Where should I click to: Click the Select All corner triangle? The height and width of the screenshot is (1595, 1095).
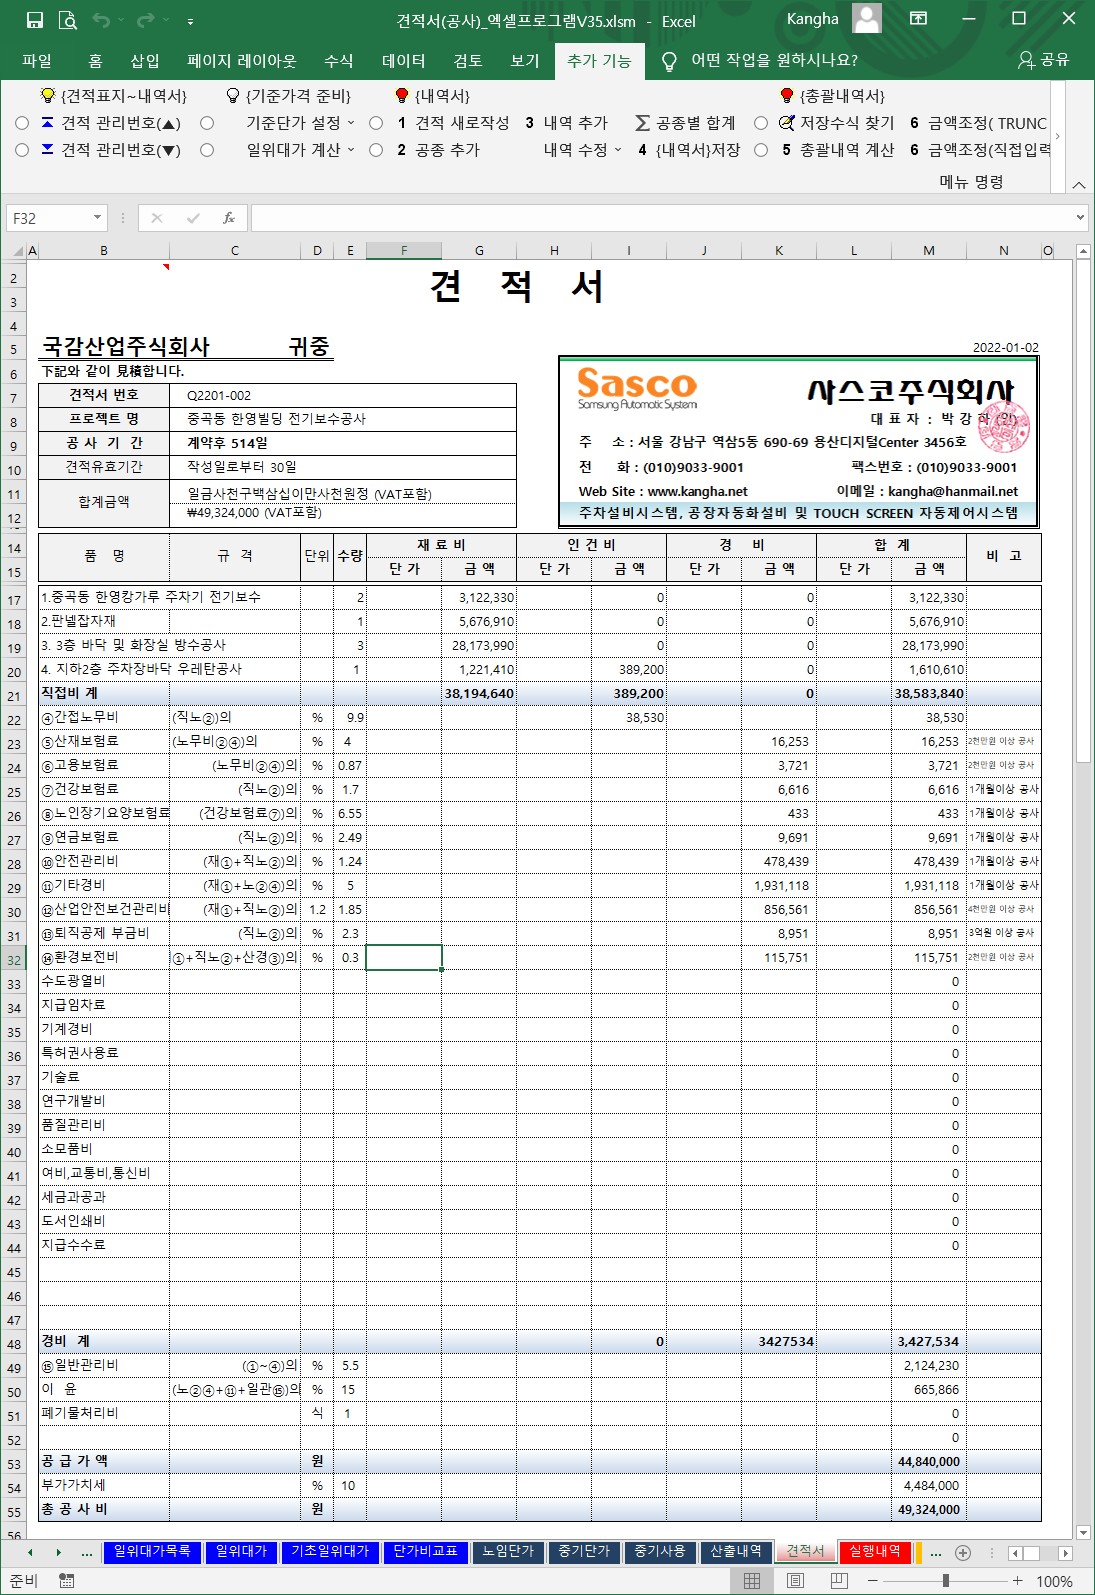tap(15, 251)
